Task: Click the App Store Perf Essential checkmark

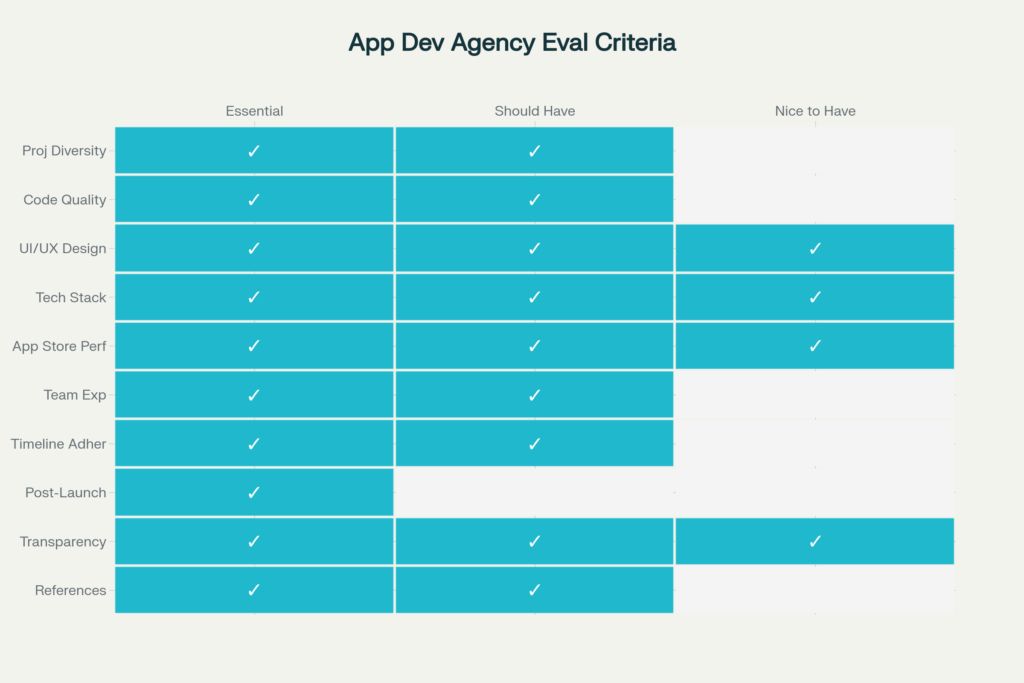Action: [254, 346]
